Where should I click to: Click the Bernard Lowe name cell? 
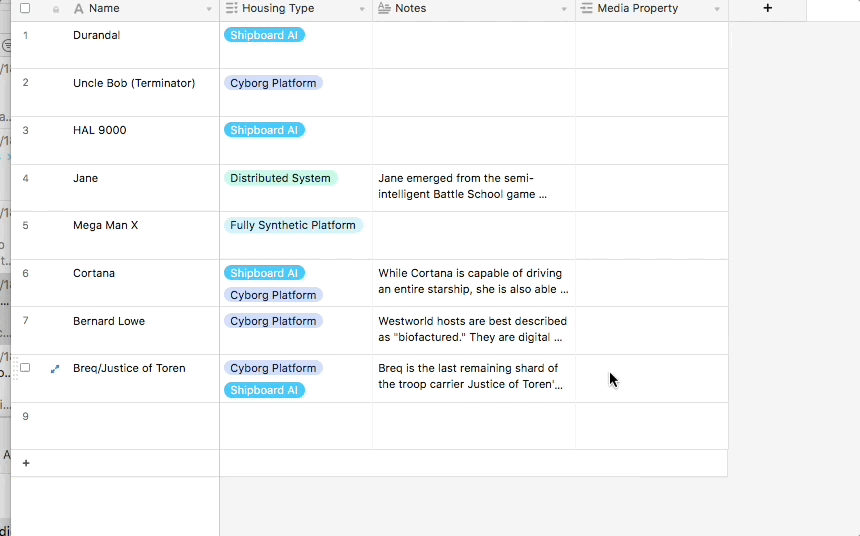pos(143,330)
